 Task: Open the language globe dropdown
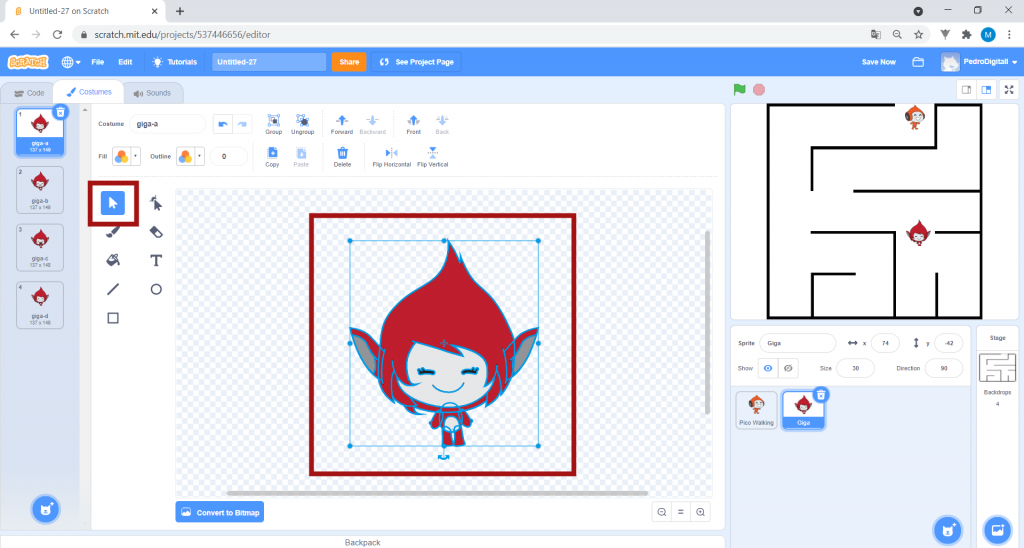click(71, 62)
